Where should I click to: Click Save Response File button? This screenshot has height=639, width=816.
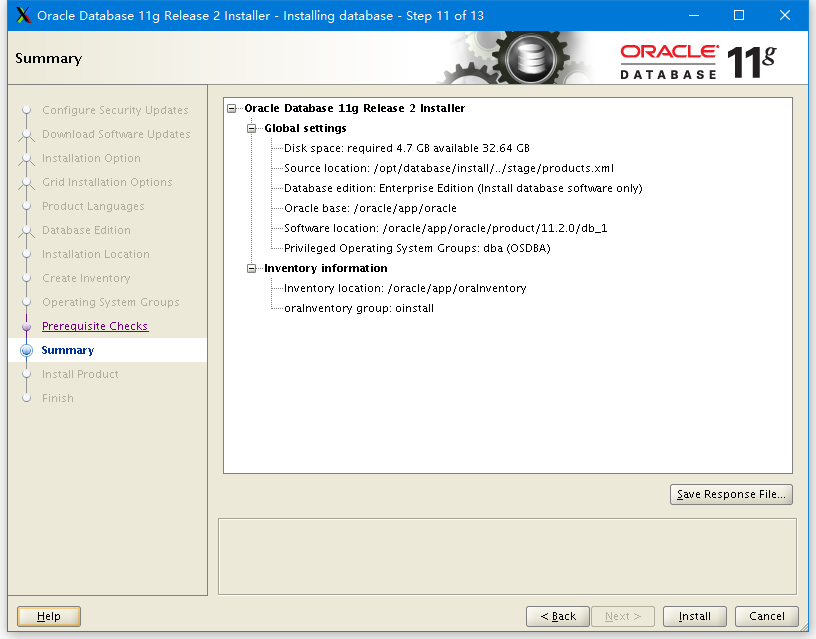point(731,494)
